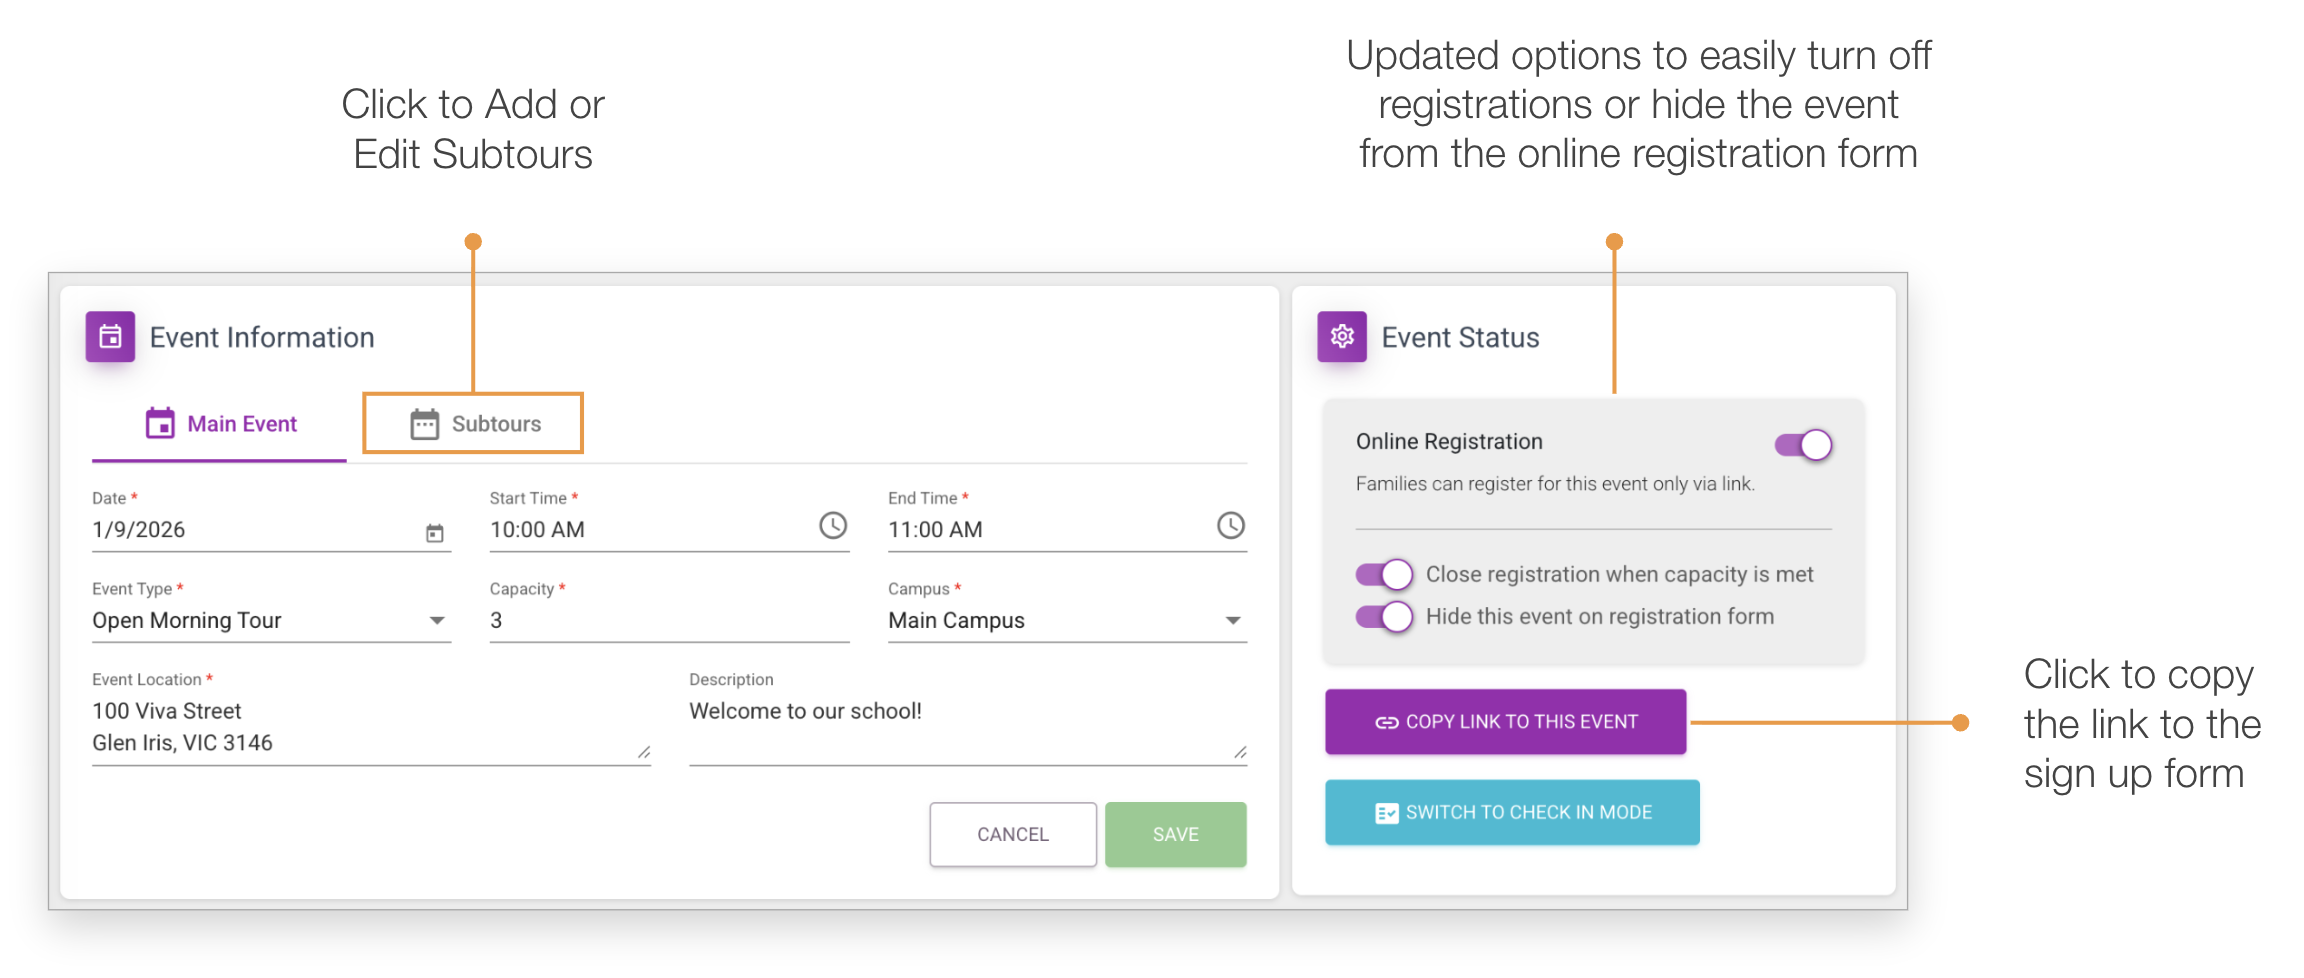The height and width of the screenshot is (978, 2304).
Task: Click the Event Information calendar icon
Action: tap(110, 337)
